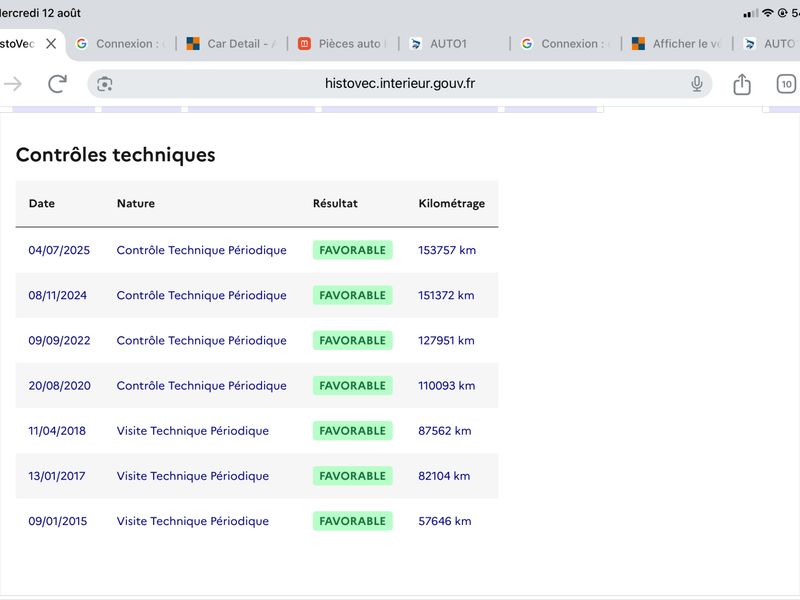Screen dimensions: 800x600
Task: Select the date 09/09/2022
Action: [59, 340]
